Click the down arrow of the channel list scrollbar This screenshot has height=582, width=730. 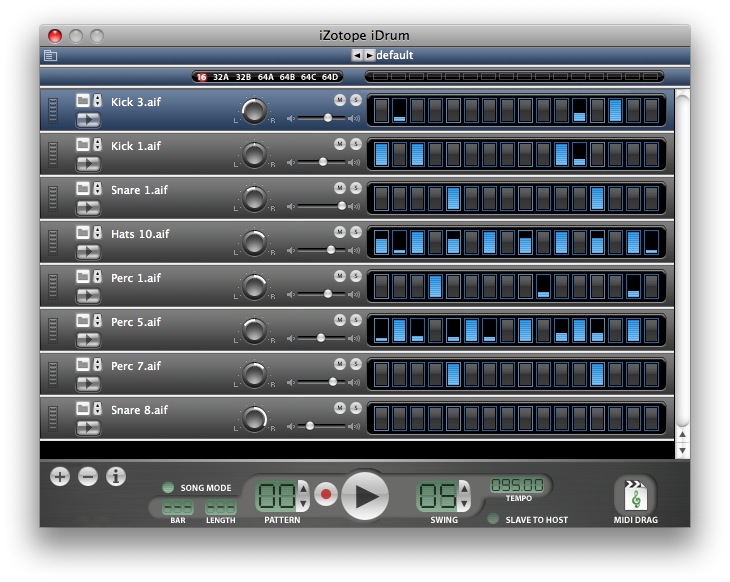click(682, 451)
